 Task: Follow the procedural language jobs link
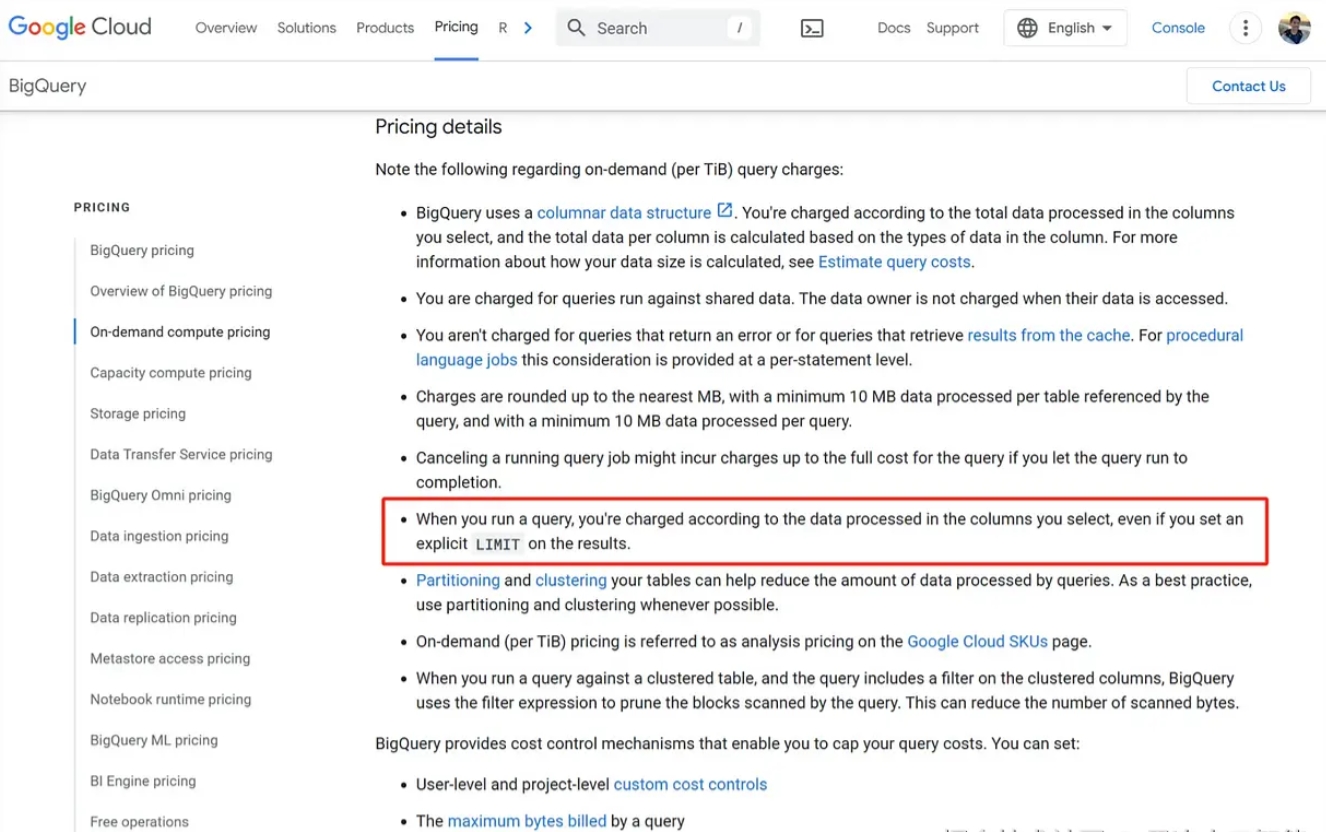click(x=830, y=347)
